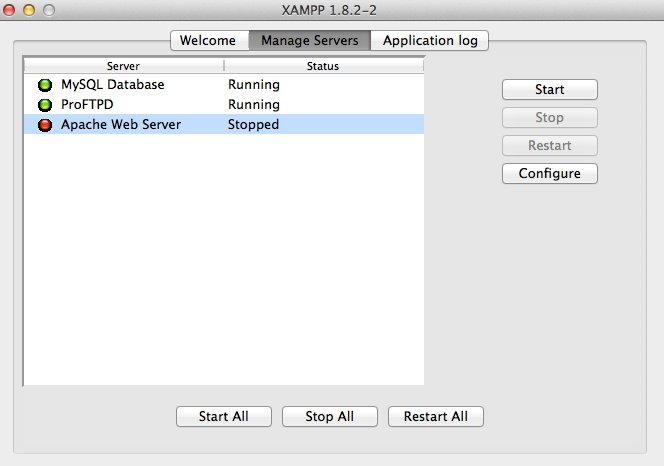Viewport: 664px width, 466px height.
Task: Click the Stopped status of Apache Web Server
Action: click(x=253, y=125)
